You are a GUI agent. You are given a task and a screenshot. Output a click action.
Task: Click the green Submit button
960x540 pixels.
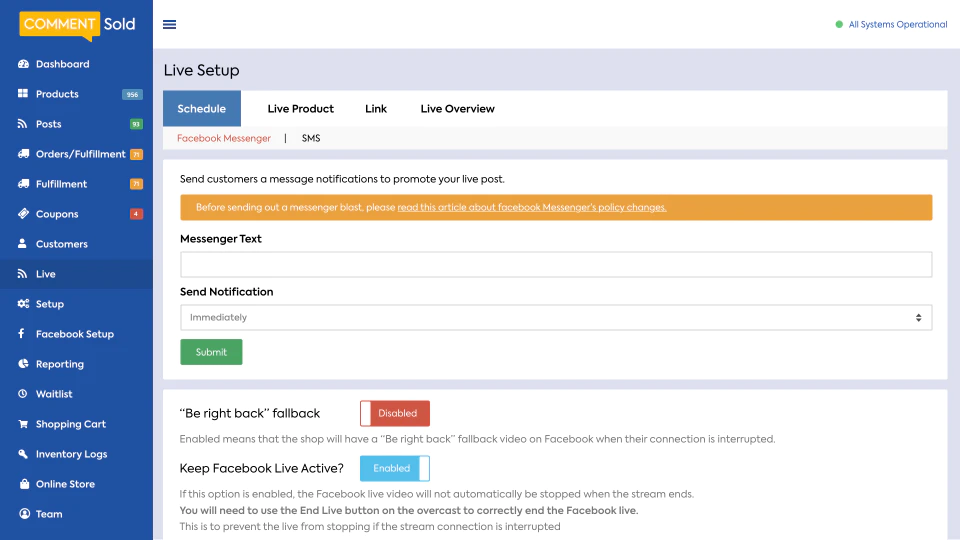[x=211, y=352]
